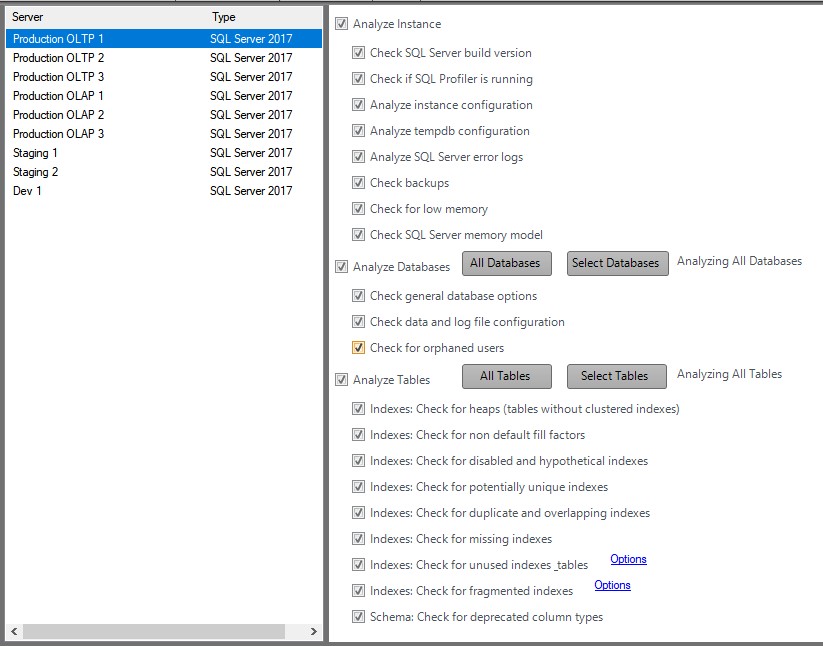This screenshot has width=823, height=646.
Task: Disable Analyze tempdb configuration option
Action: pyautogui.click(x=359, y=131)
